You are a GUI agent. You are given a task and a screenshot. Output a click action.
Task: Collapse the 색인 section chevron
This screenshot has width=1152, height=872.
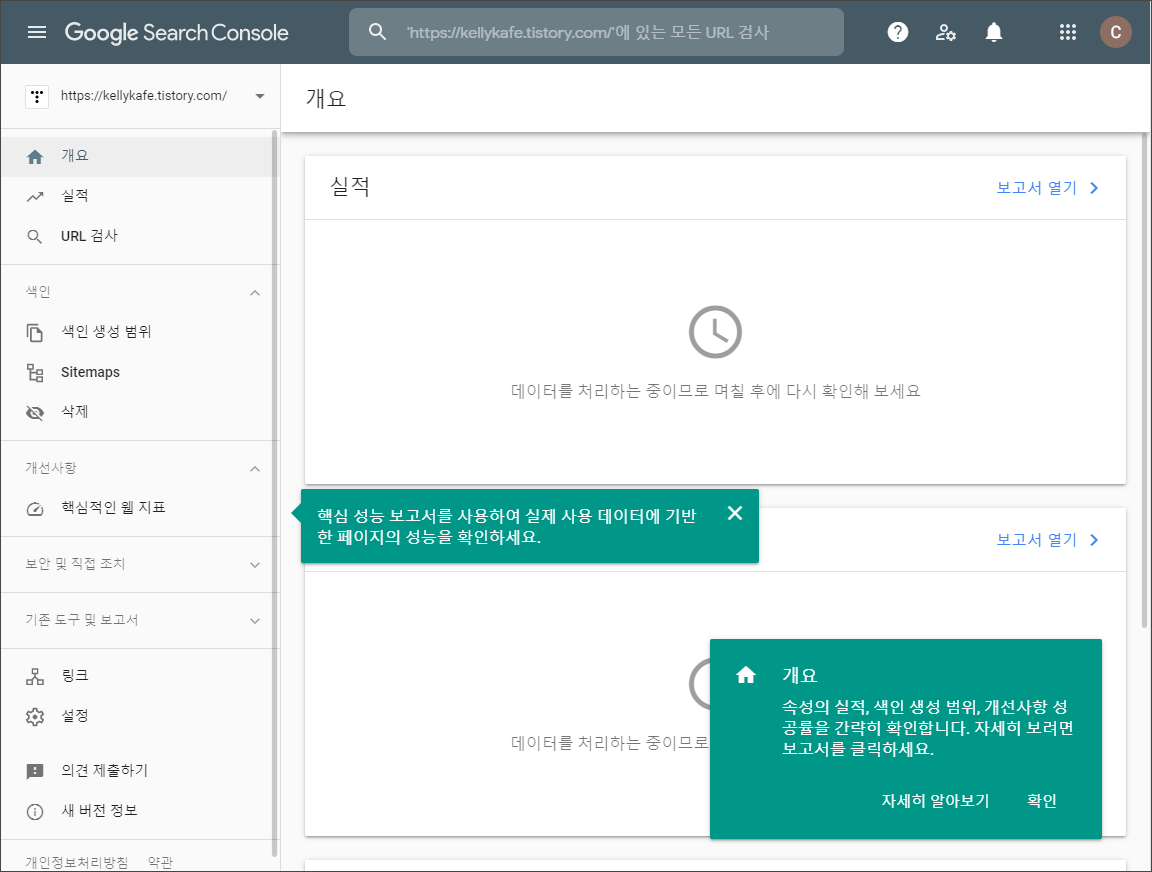point(255,291)
